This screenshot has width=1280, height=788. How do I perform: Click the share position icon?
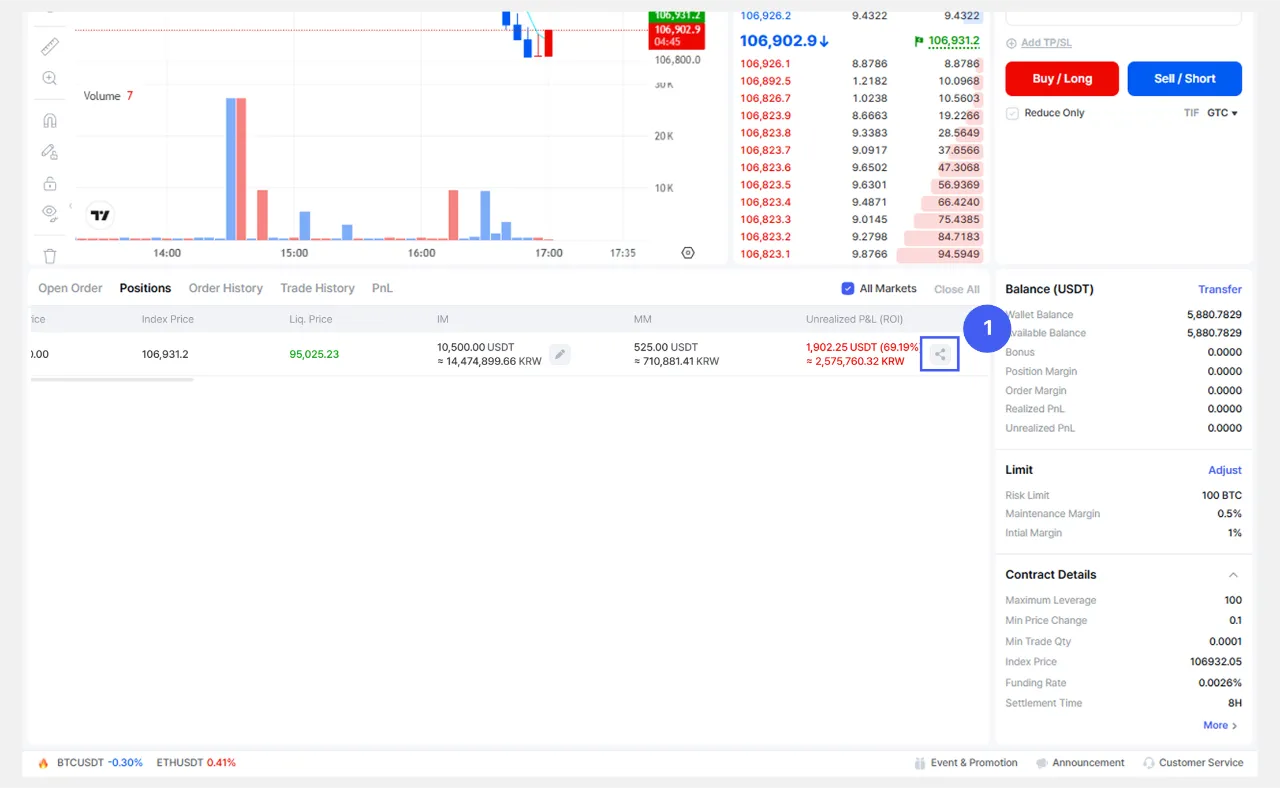940,354
